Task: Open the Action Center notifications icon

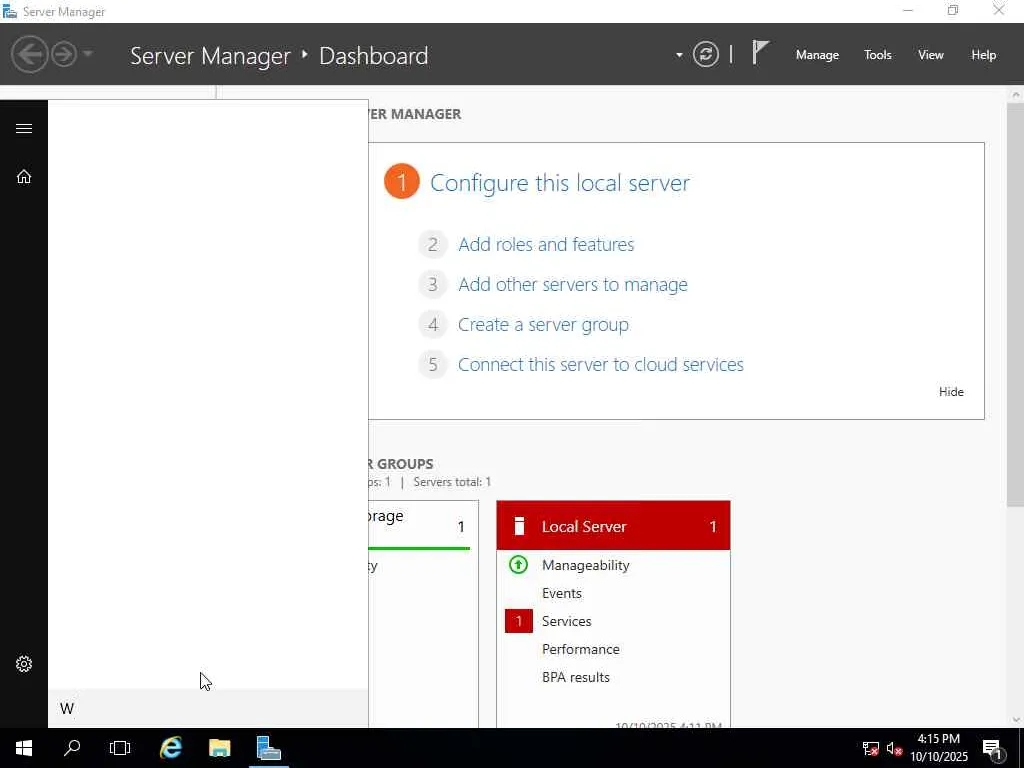Action: (993, 749)
